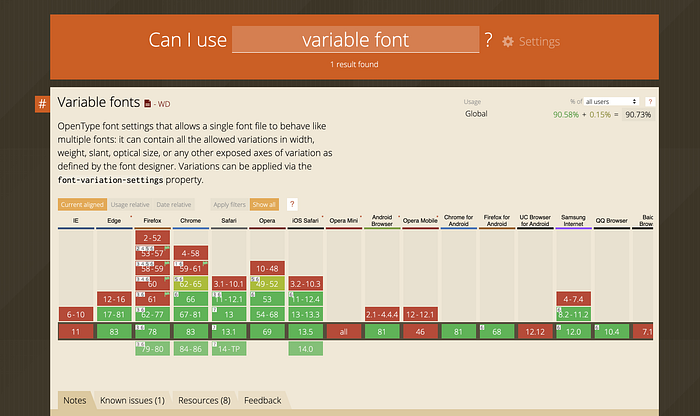700x416 pixels.
Task: Click the orange hash permalink icon
Action: point(42,104)
